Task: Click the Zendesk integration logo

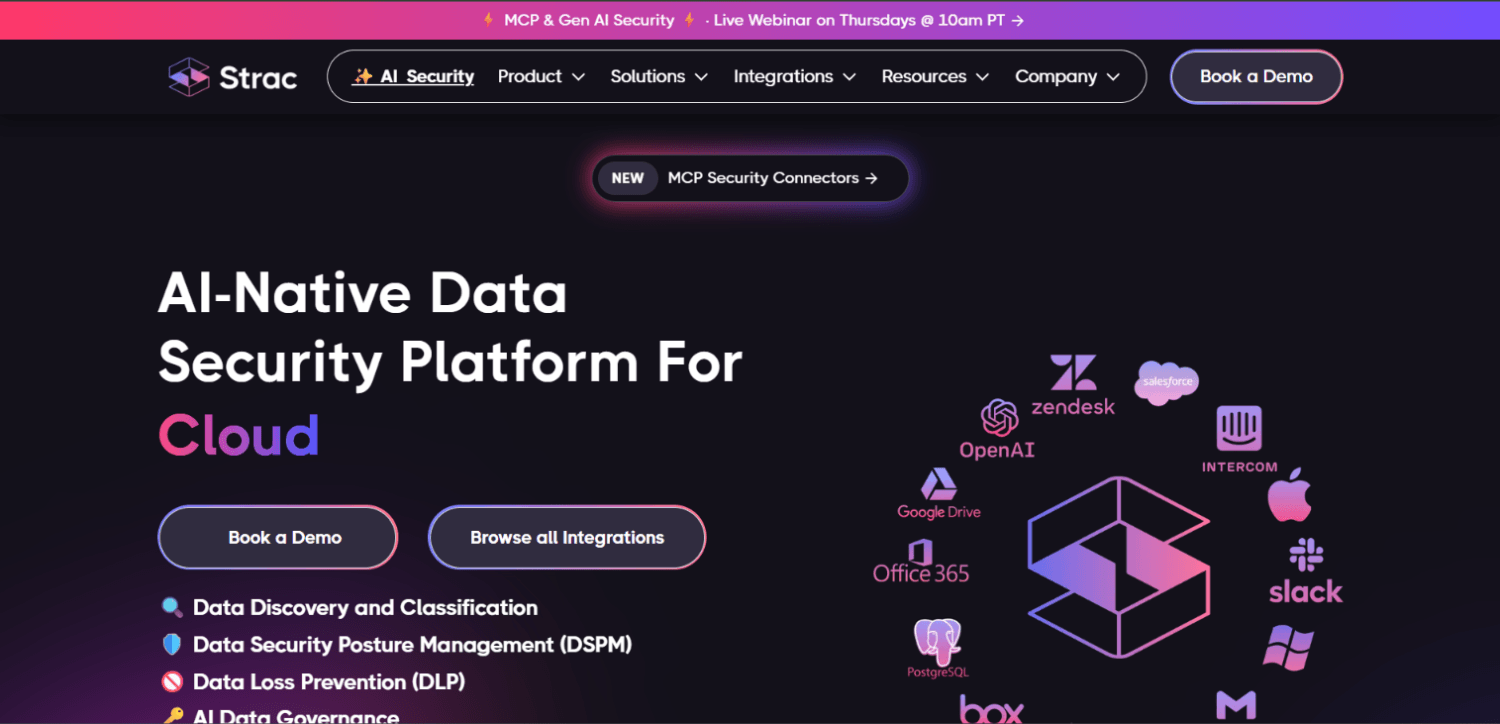Action: (1073, 385)
